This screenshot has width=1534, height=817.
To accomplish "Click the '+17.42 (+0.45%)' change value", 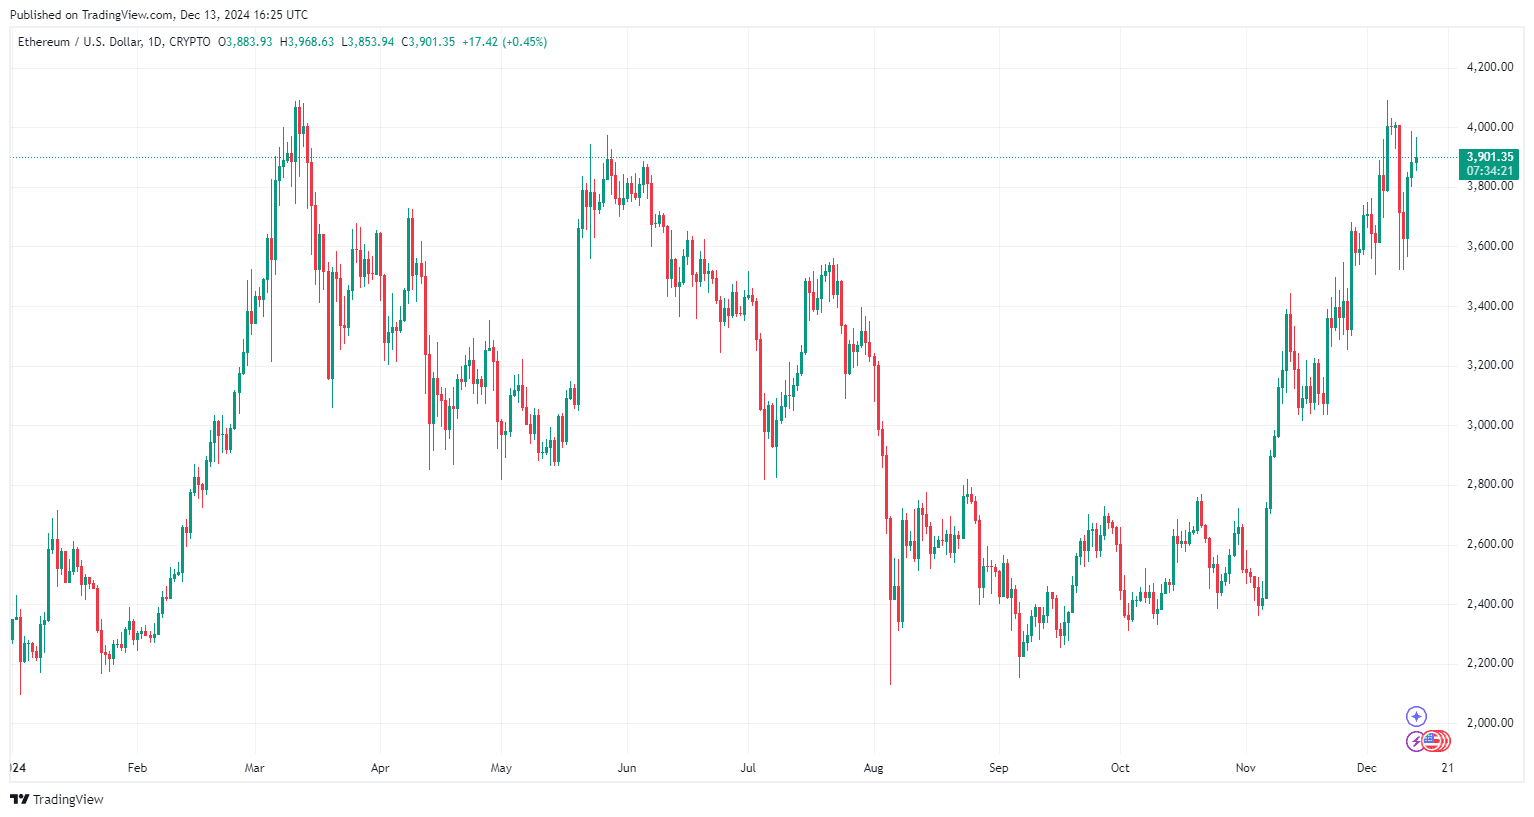I will (x=504, y=42).
